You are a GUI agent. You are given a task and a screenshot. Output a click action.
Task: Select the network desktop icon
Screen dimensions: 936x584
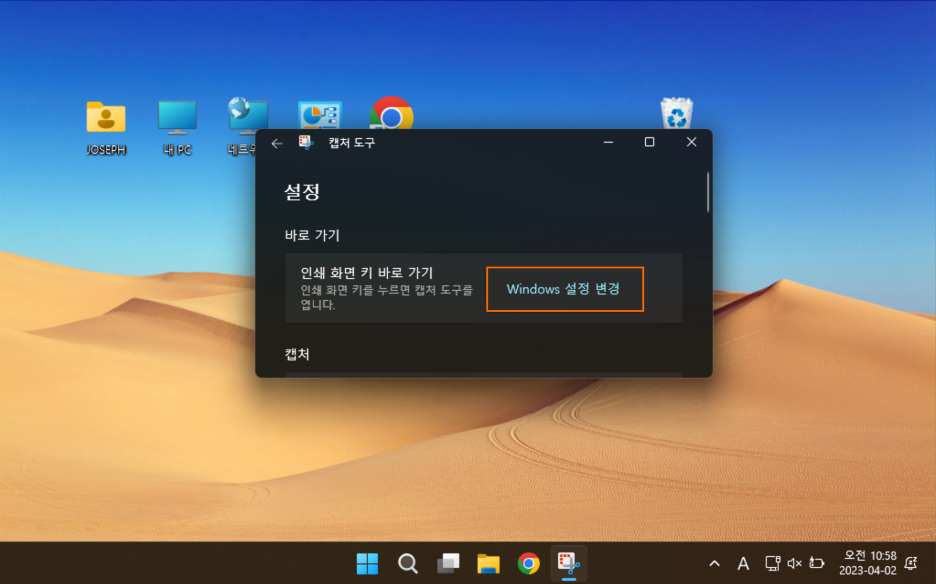[242, 127]
